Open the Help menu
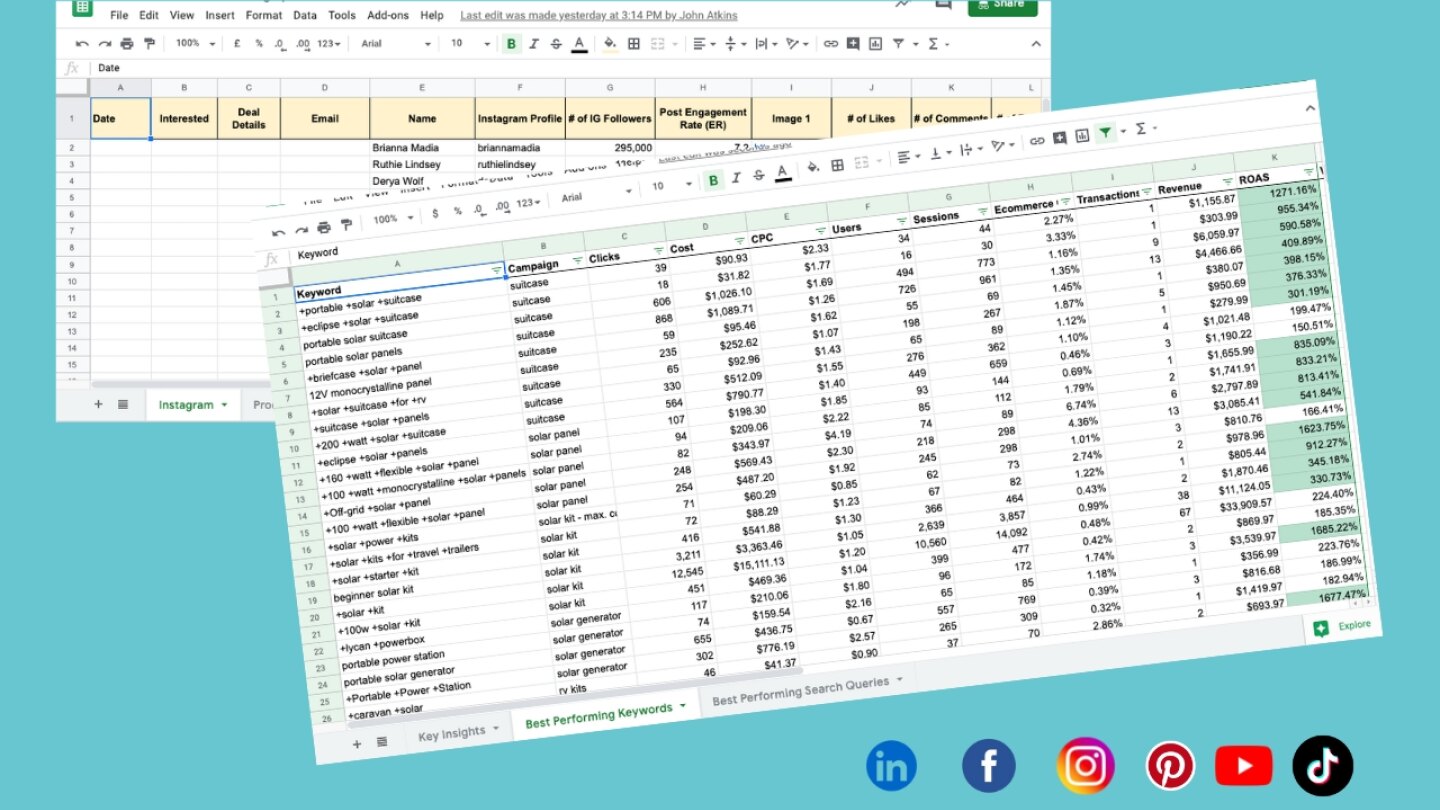Screen dimensions: 1440x810 coord(432,16)
